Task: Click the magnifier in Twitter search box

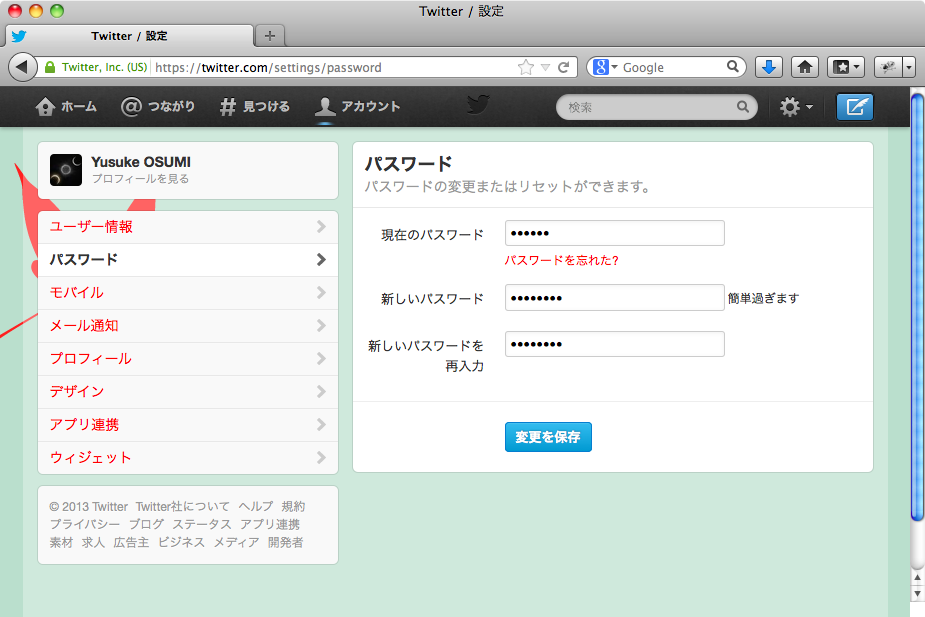Action: [743, 107]
